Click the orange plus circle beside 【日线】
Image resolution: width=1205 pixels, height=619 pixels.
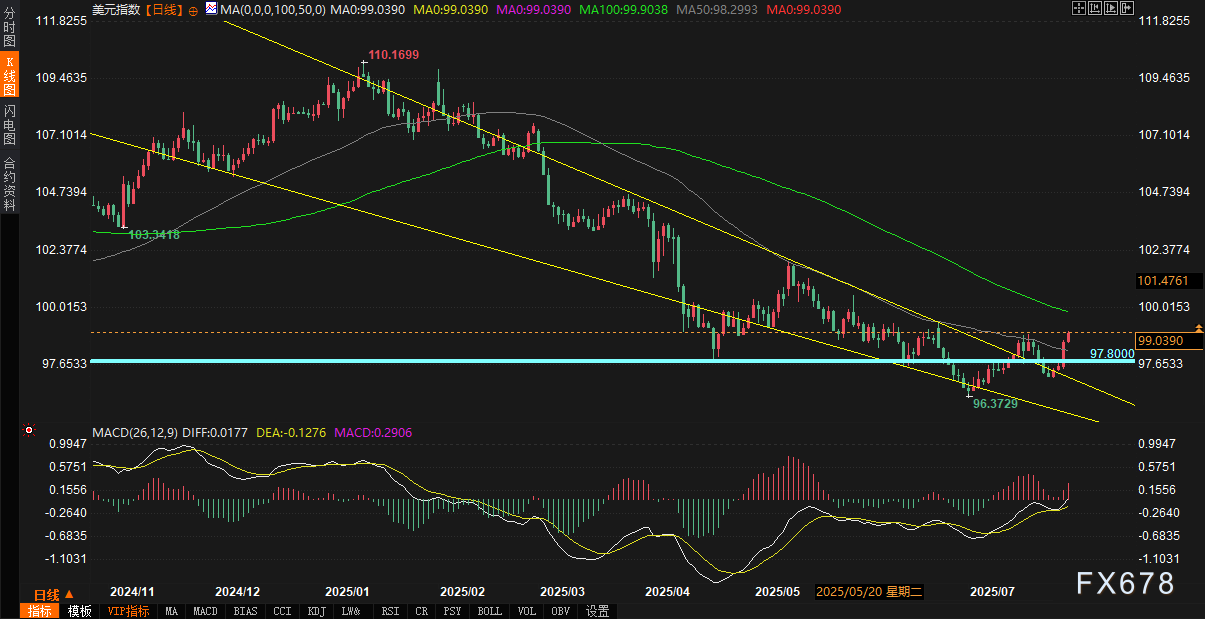(x=192, y=9)
